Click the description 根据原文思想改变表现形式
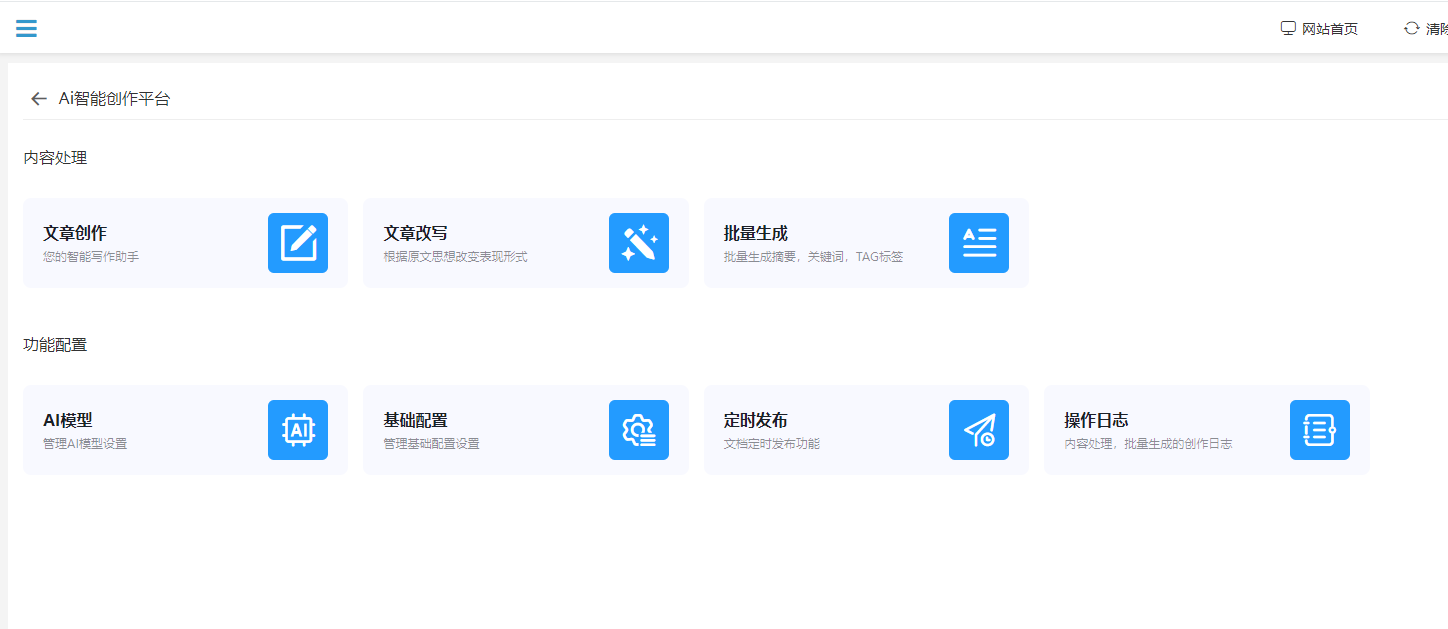This screenshot has height=629, width=1448. (456, 257)
